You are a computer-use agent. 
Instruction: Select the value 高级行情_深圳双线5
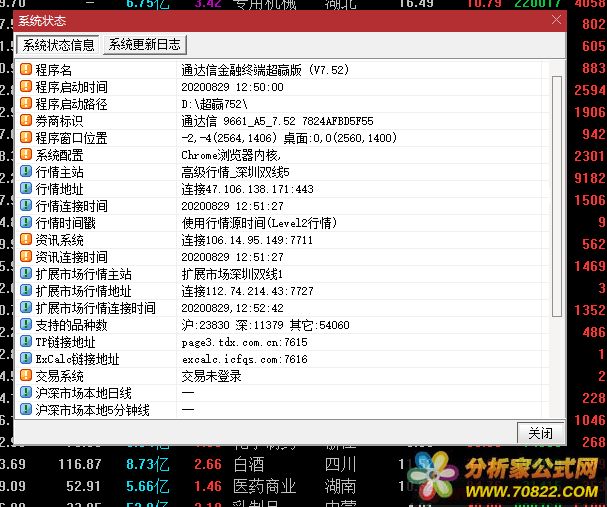(235, 172)
